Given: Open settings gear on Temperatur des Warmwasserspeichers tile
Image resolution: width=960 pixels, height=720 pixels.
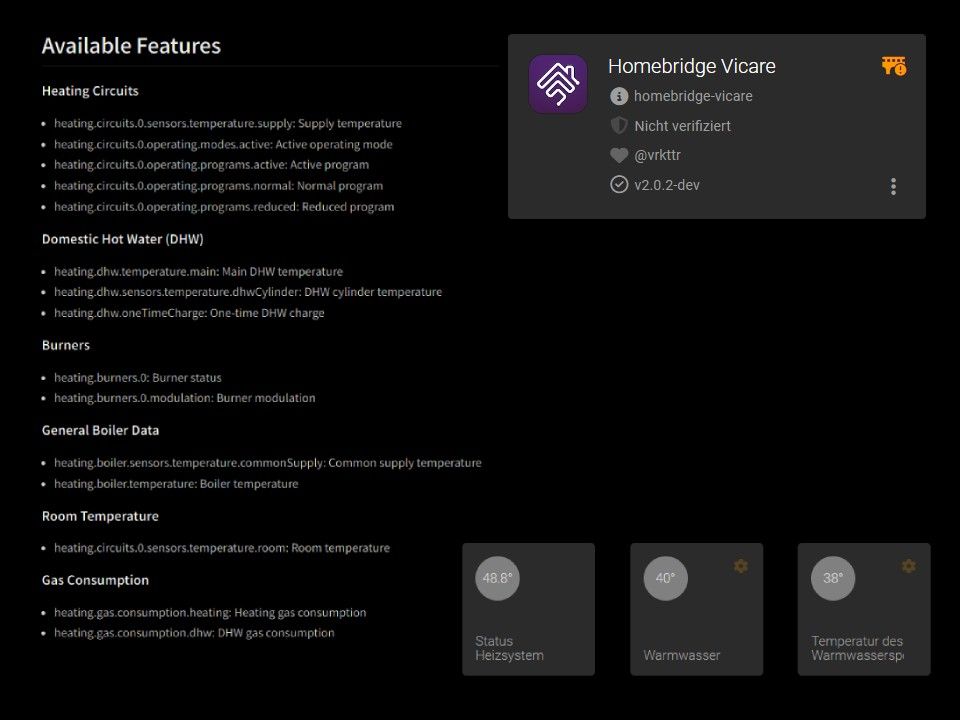Looking at the screenshot, I should [x=908, y=566].
